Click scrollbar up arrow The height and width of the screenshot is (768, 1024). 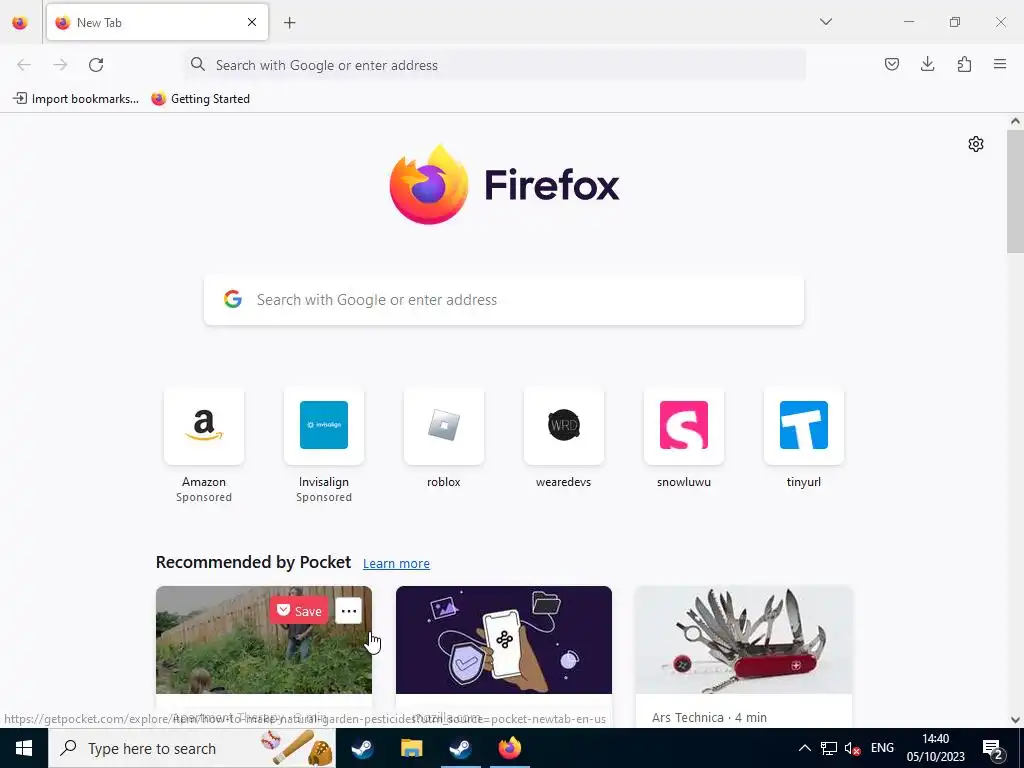click(1015, 121)
